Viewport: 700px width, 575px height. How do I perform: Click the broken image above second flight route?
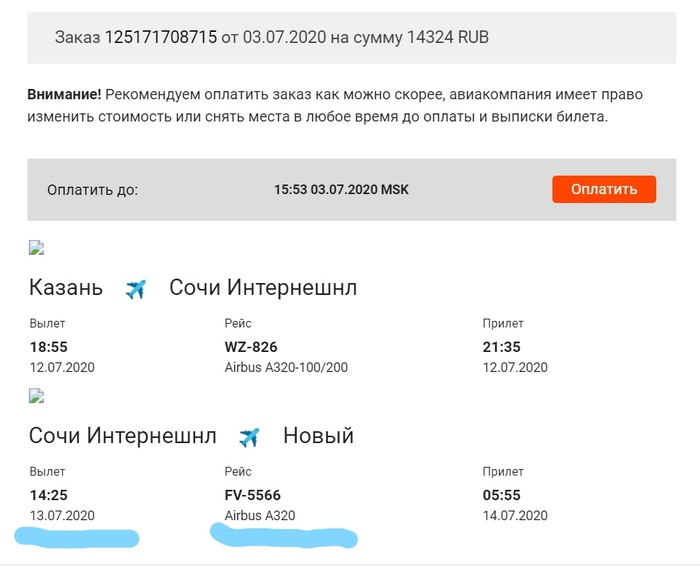[37, 395]
